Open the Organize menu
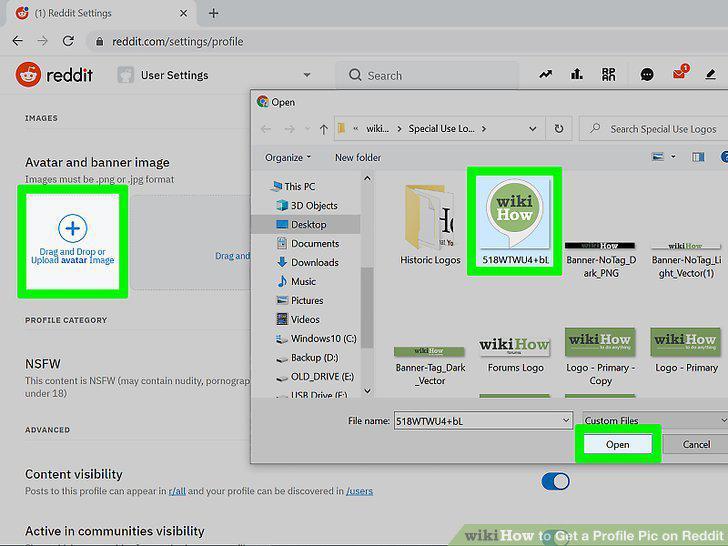 [x=288, y=157]
